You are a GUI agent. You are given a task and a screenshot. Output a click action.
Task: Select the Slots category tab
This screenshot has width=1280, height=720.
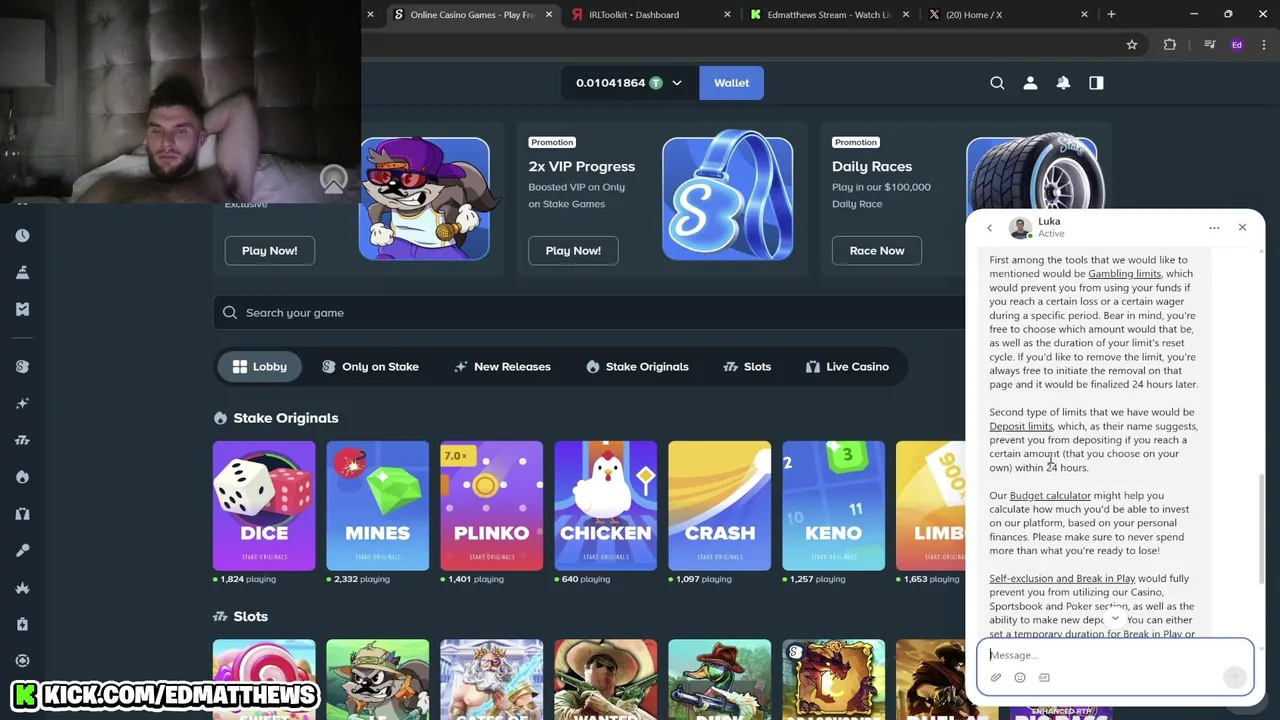(x=747, y=367)
